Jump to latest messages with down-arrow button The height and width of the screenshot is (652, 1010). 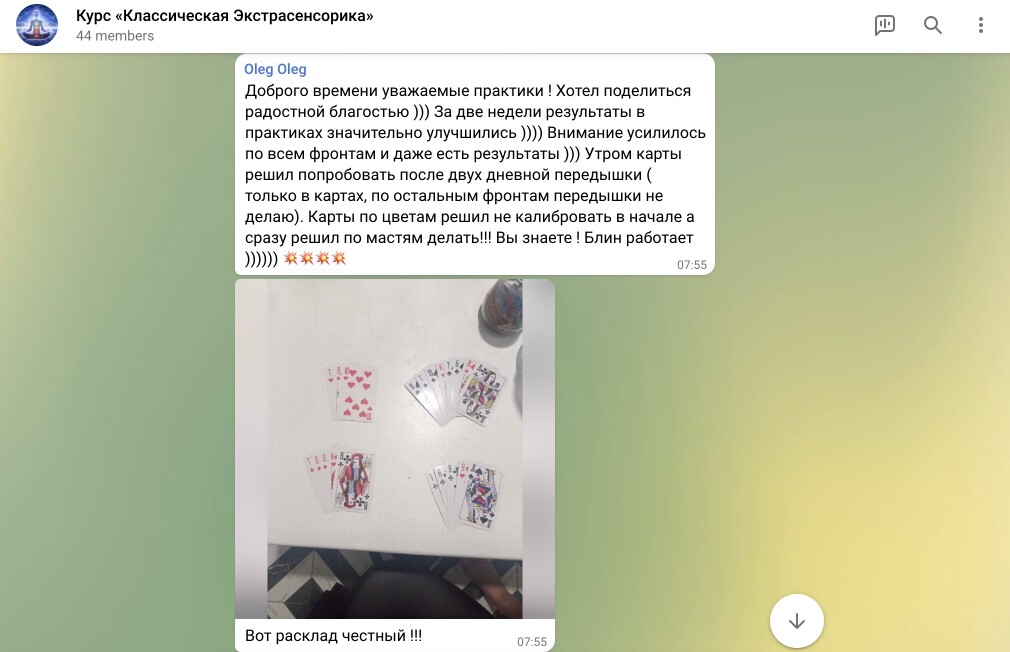click(797, 621)
